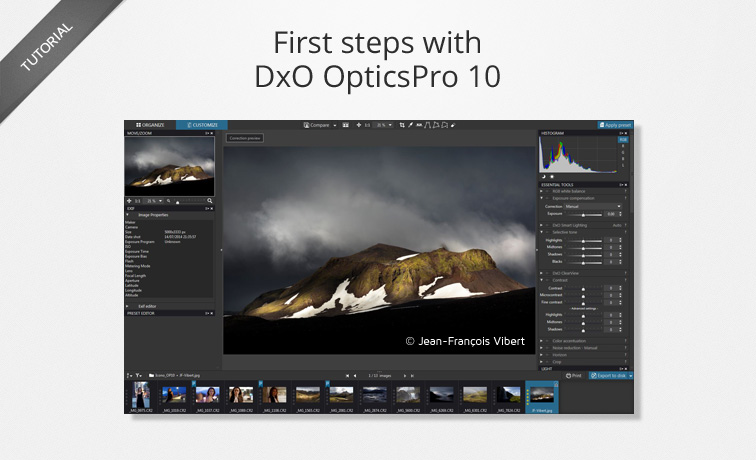Select the JF-Vibert.jpg thumbnail
This screenshot has height=460, width=756.
click(542, 397)
